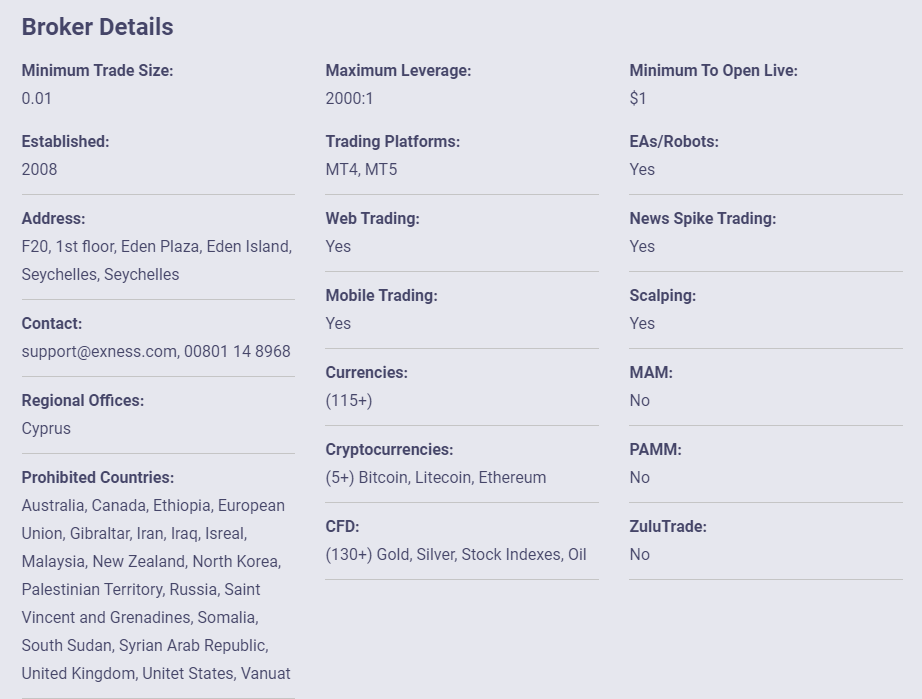
Task: Select the MT4, MT5 trading platforms text
Action: (362, 169)
